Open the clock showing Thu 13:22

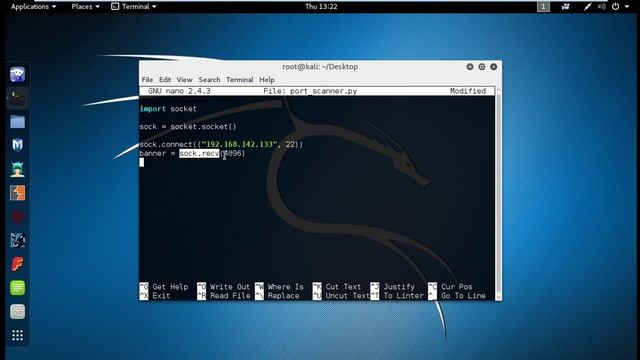(x=321, y=7)
